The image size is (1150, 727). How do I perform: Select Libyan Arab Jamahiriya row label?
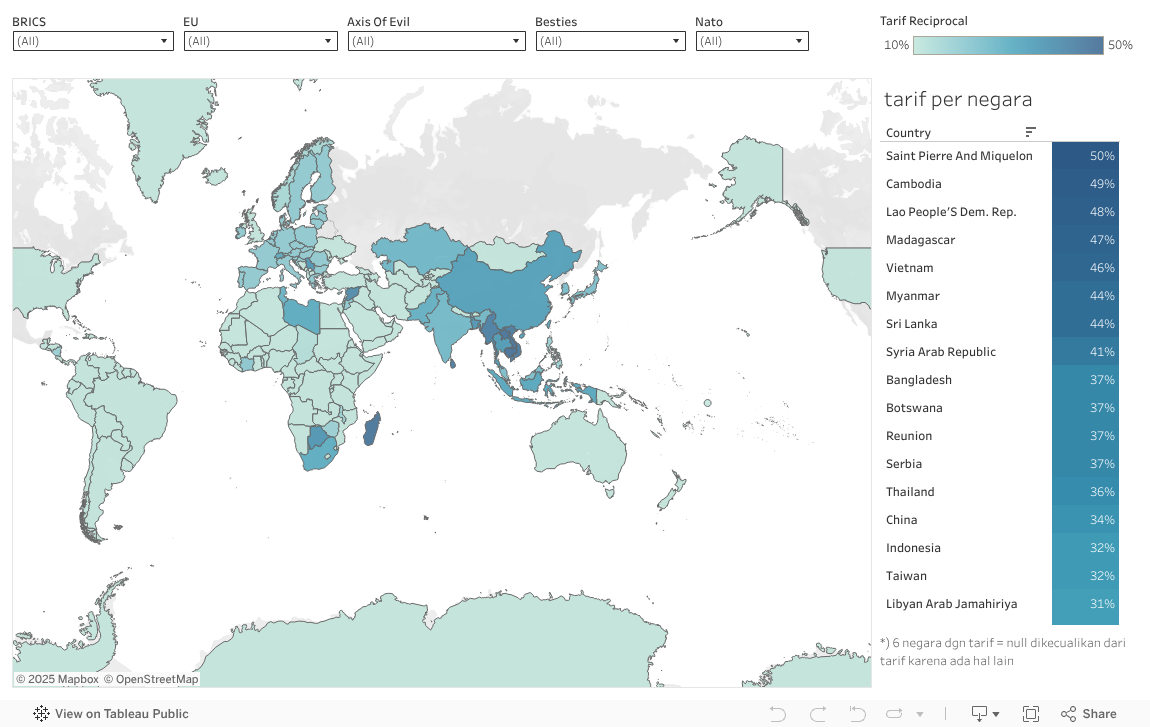tap(951, 604)
